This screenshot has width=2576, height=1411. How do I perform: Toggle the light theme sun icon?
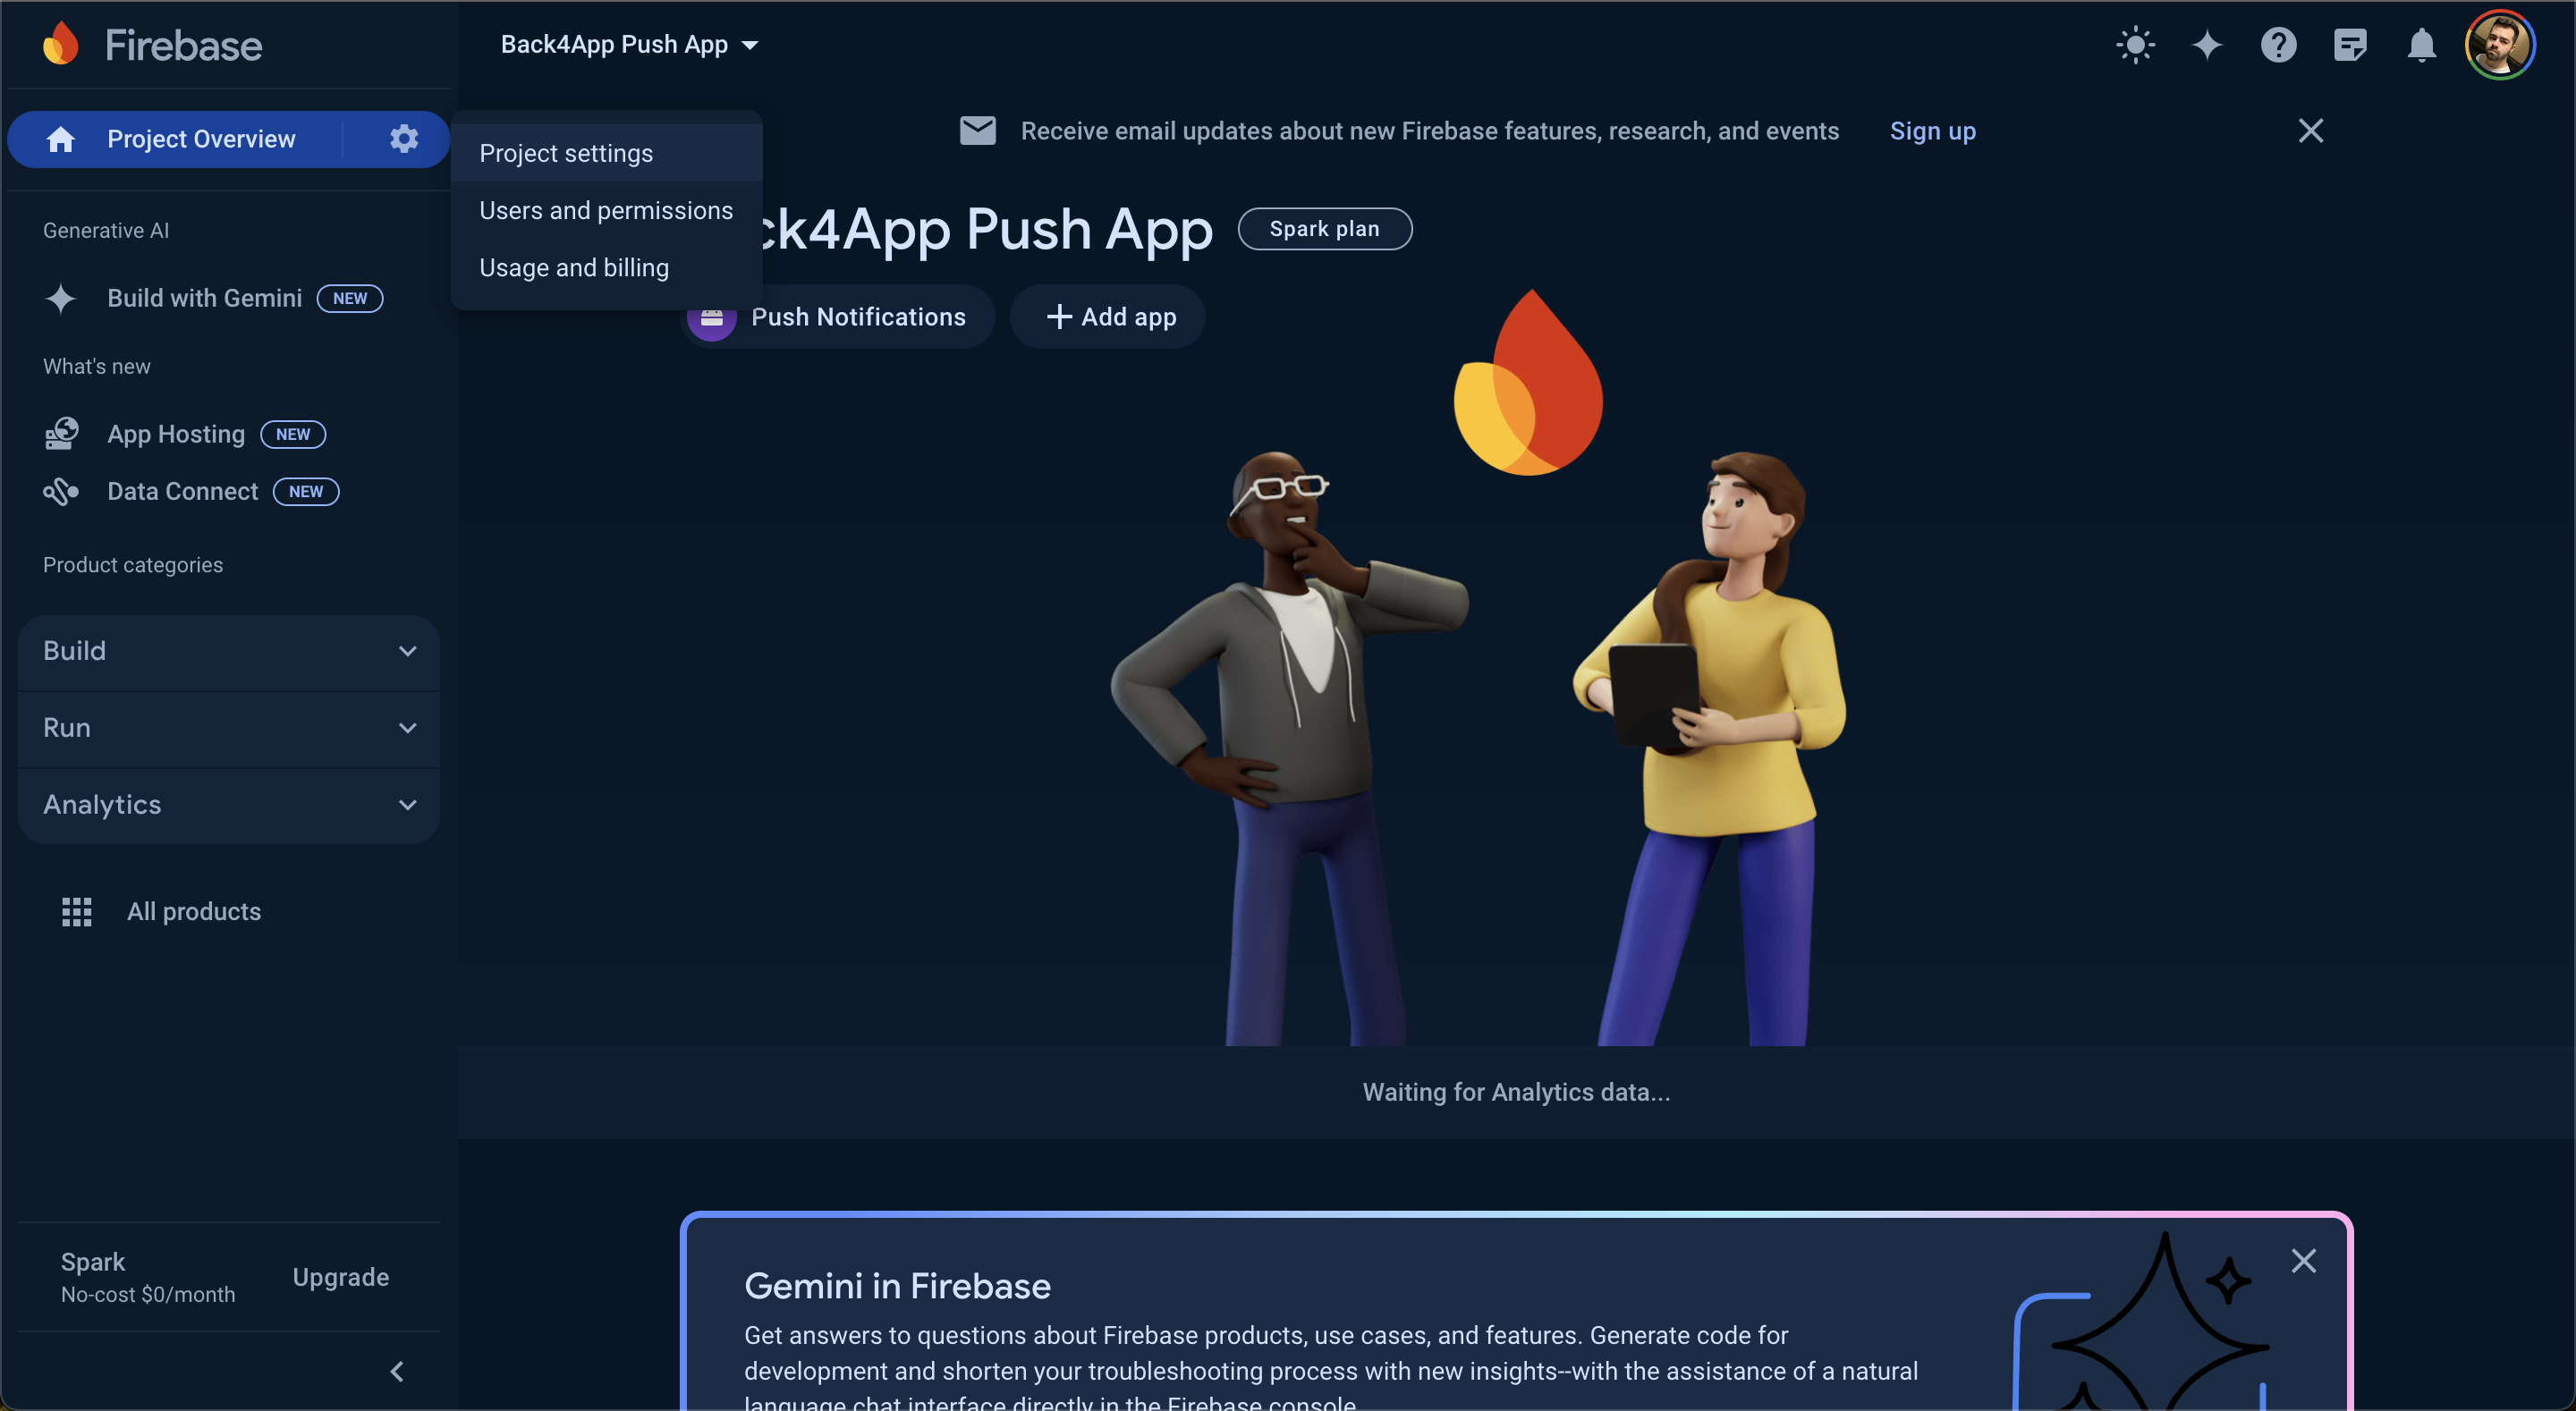[x=2135, y=45]
